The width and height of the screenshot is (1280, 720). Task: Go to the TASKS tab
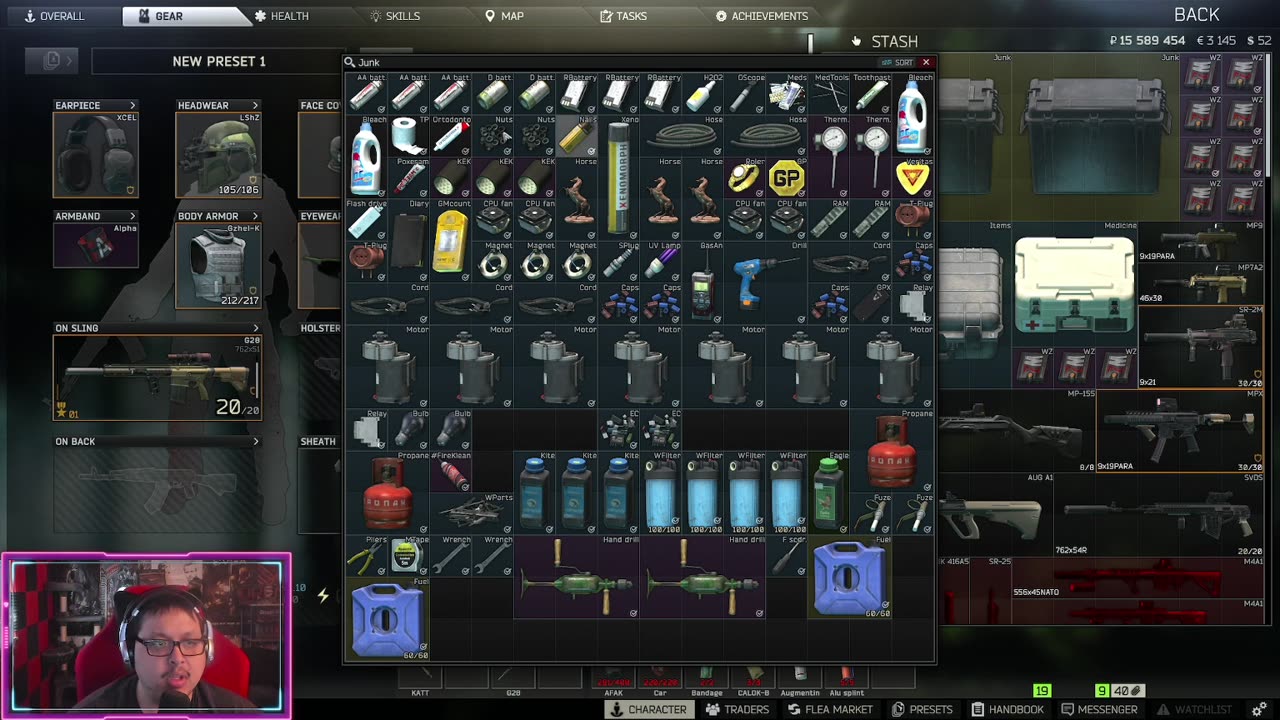tap(623, 16)
